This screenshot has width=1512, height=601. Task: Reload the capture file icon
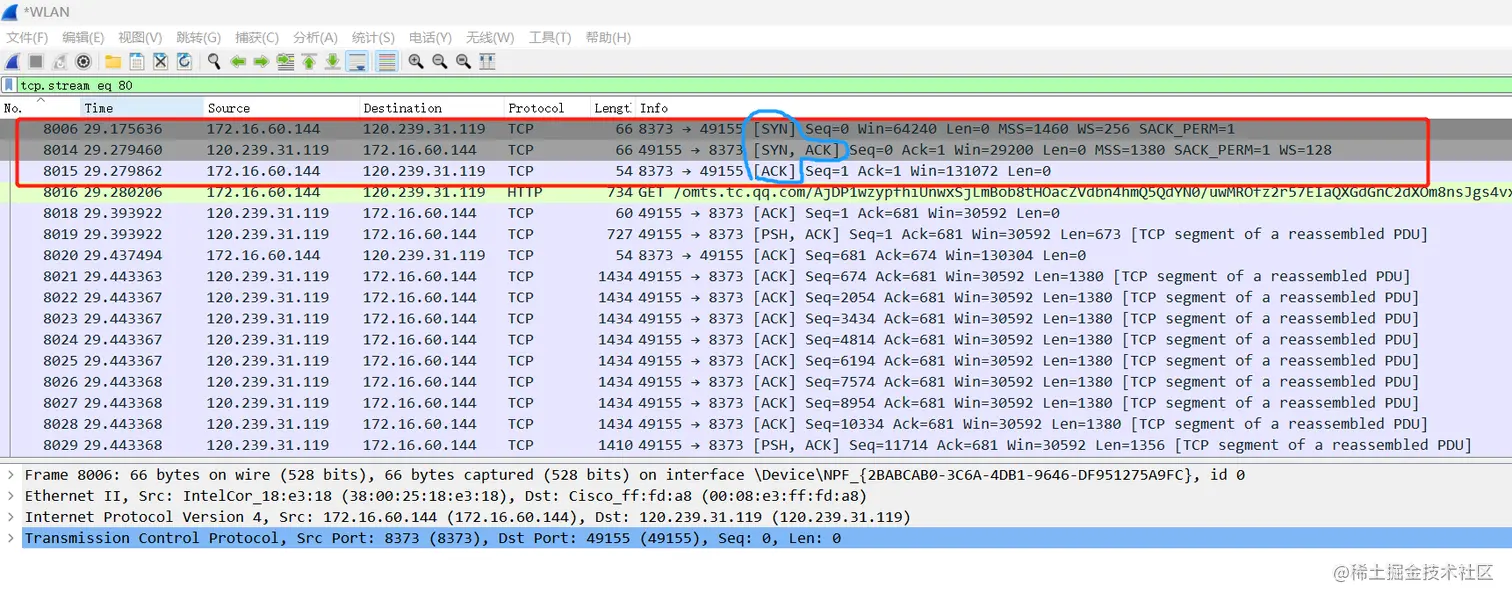(184, 62)
